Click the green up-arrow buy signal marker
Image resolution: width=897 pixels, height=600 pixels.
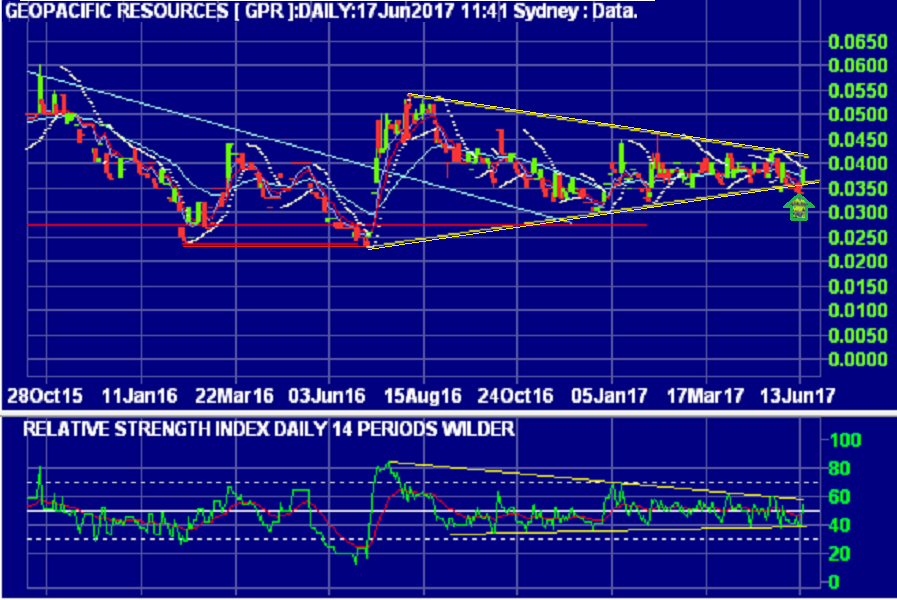click(799, 206)
